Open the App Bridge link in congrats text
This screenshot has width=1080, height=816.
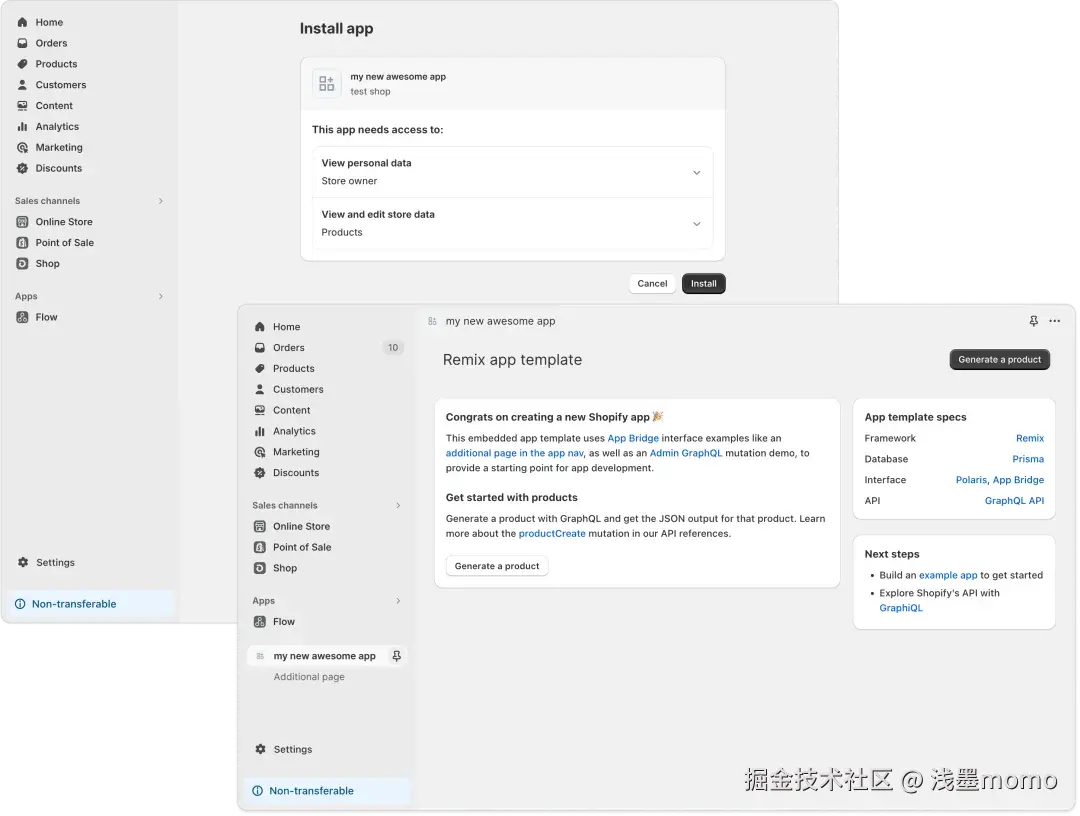pos(633,438)
